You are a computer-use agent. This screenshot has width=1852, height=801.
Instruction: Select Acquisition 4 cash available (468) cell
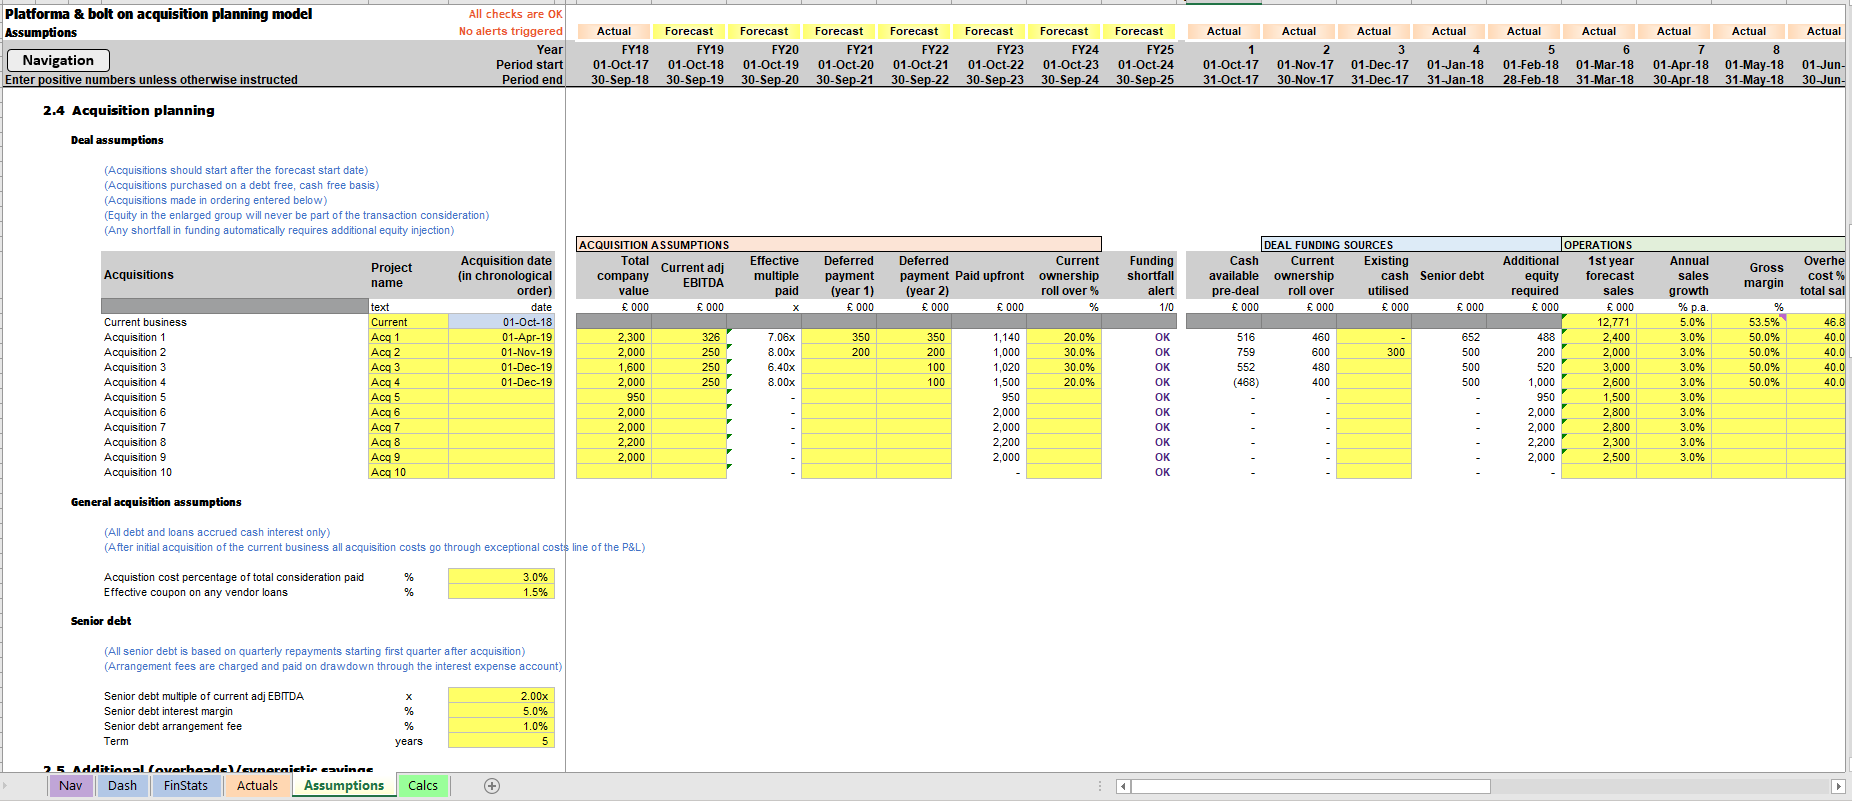click(x=1224, y=382)
